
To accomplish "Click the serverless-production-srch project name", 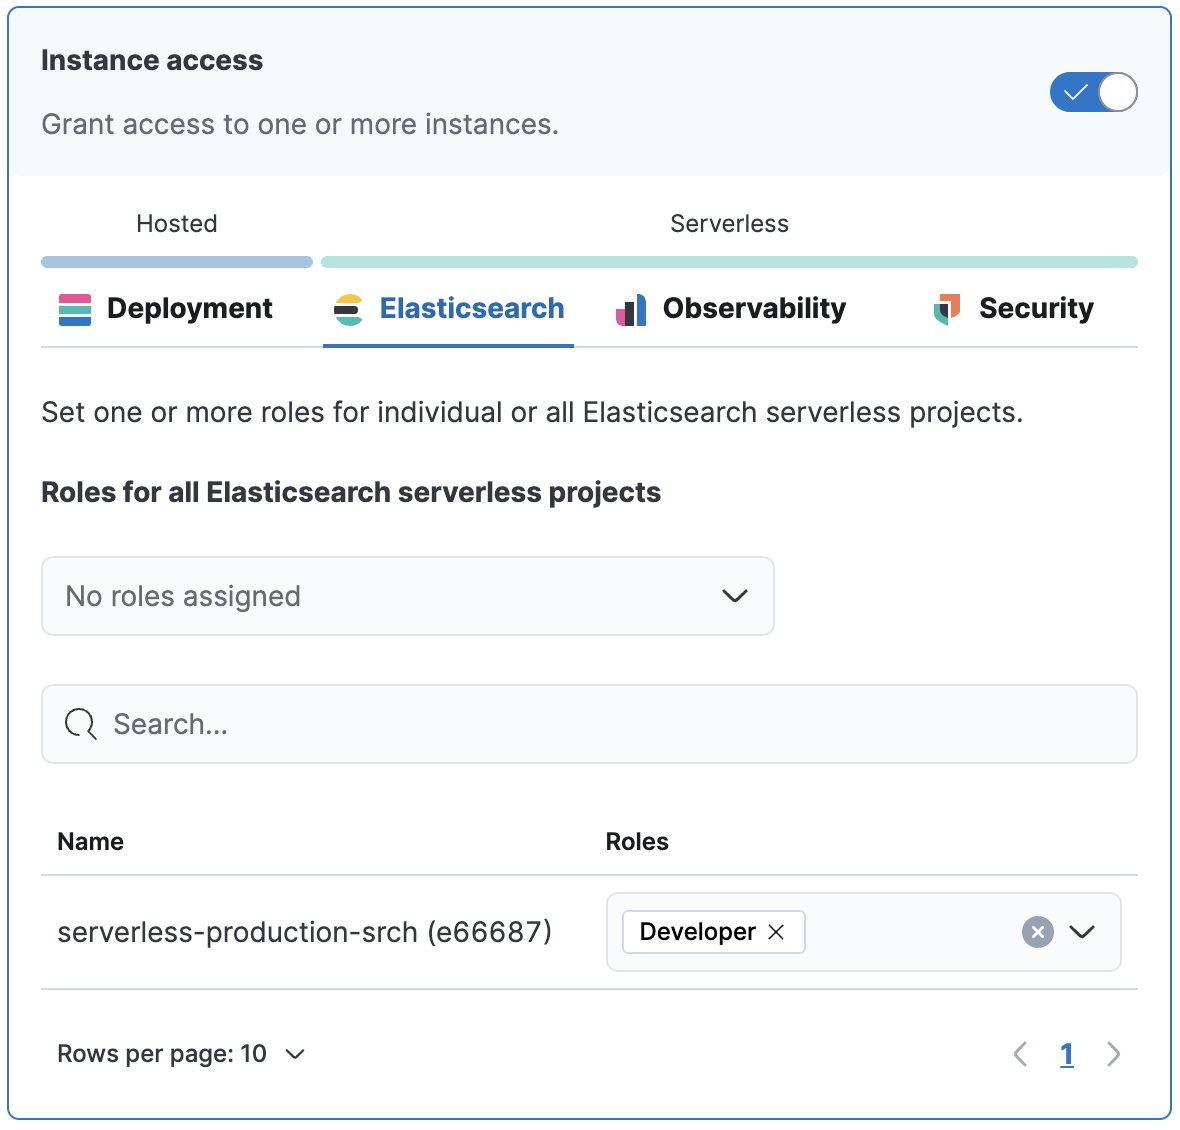I will point(304,932).
